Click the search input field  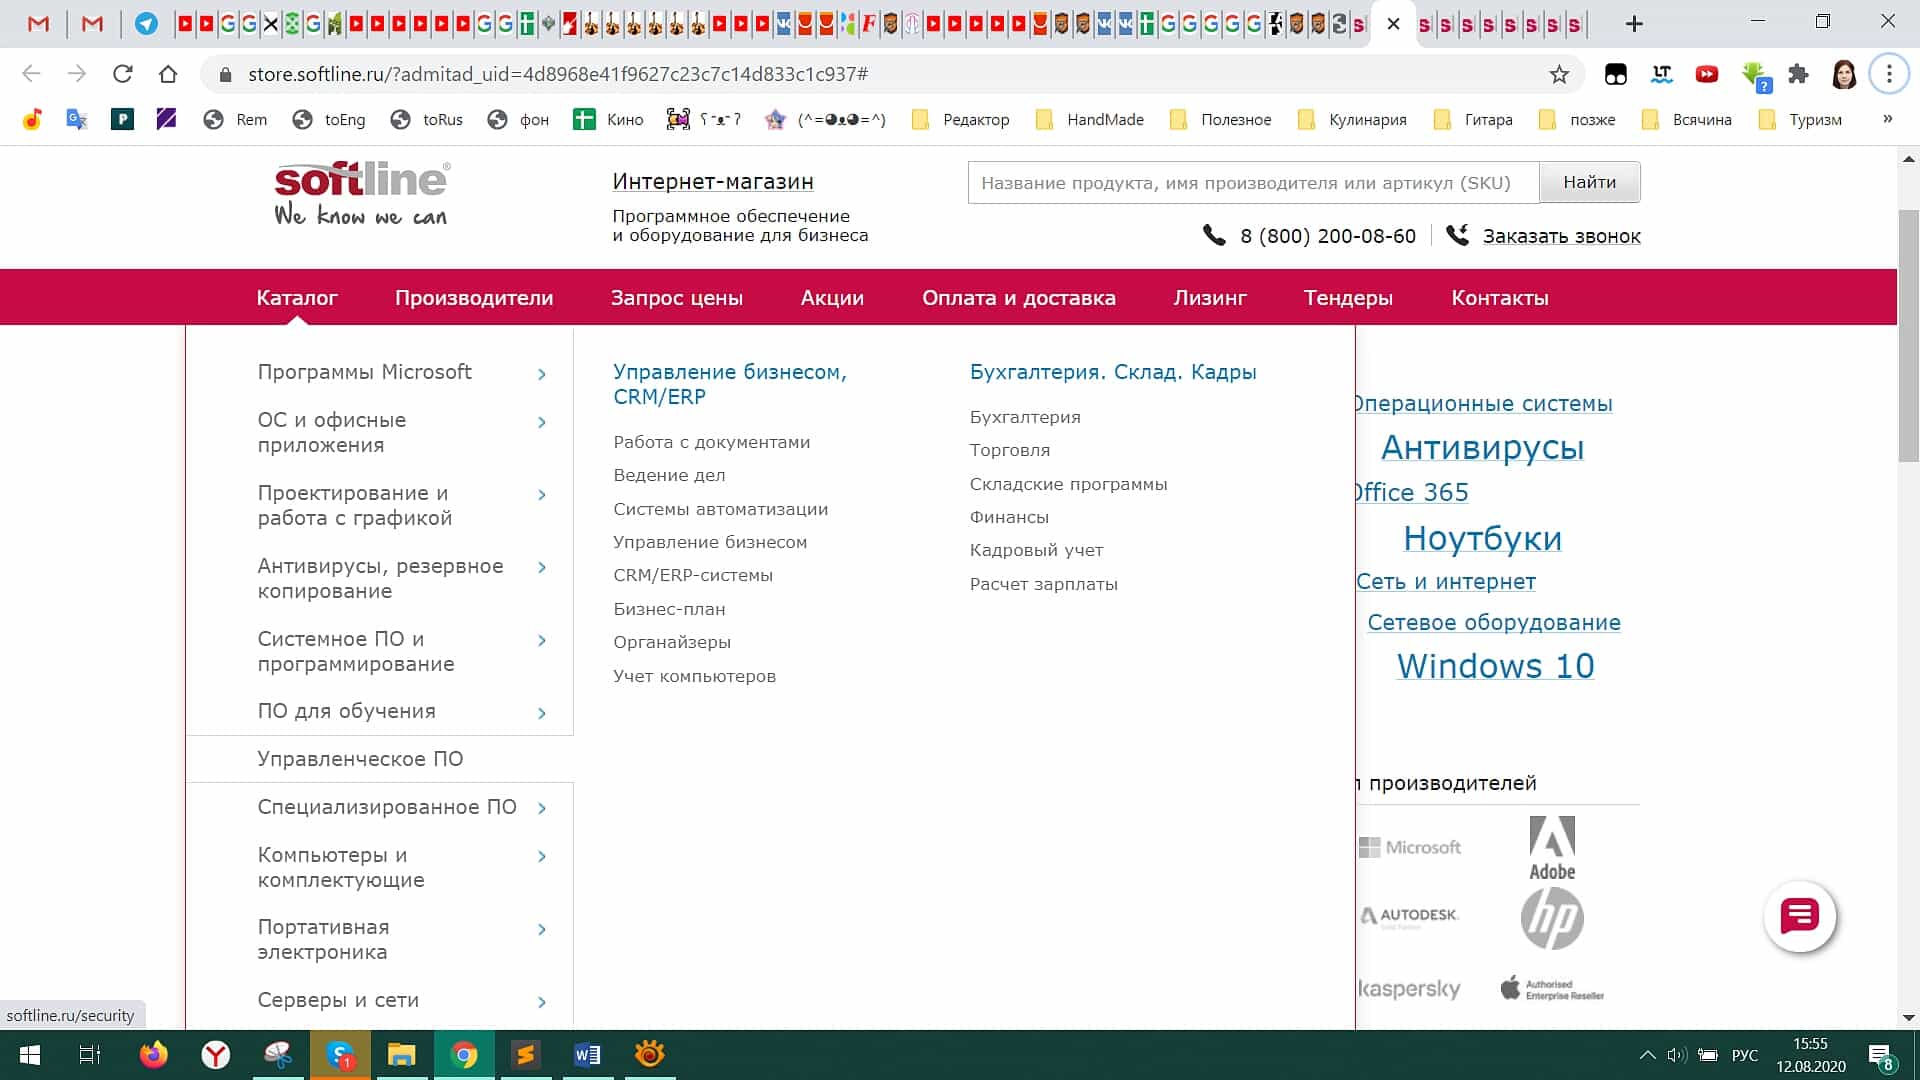tap(1253, 182)
